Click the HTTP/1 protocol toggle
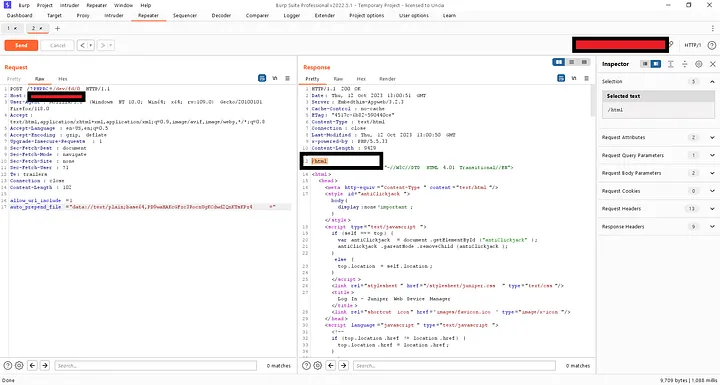The width and height of the screenshot is (720, 385). pyautogui.click(x=693, y=45)
